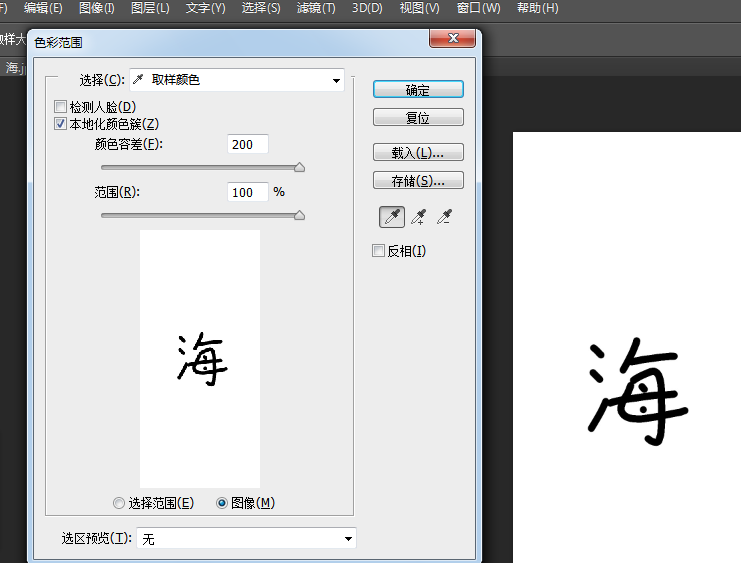Image resolution: width=741 pixels, height=563 pixels.
Task: Open the 选择 menu
Action: pyautogui.click(x=261, y=8)
